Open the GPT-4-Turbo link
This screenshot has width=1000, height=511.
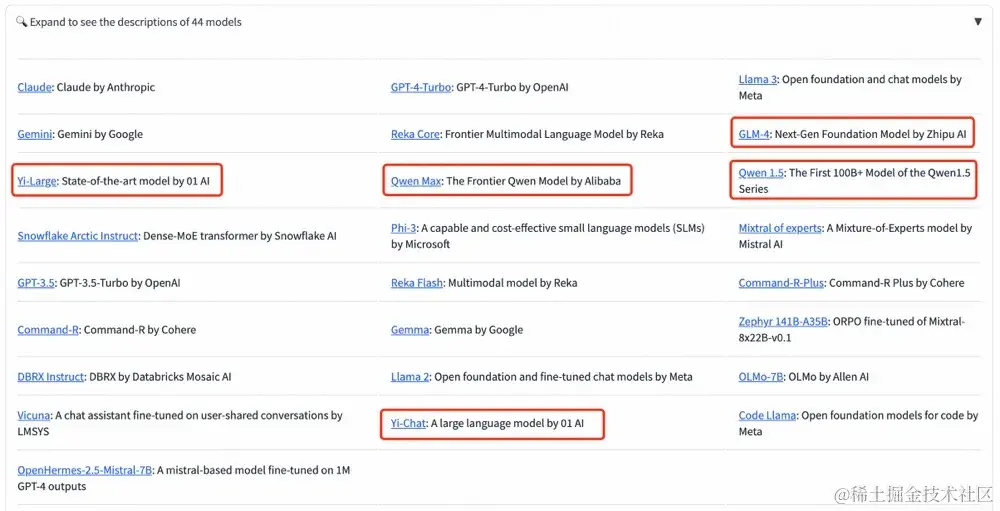420,87
